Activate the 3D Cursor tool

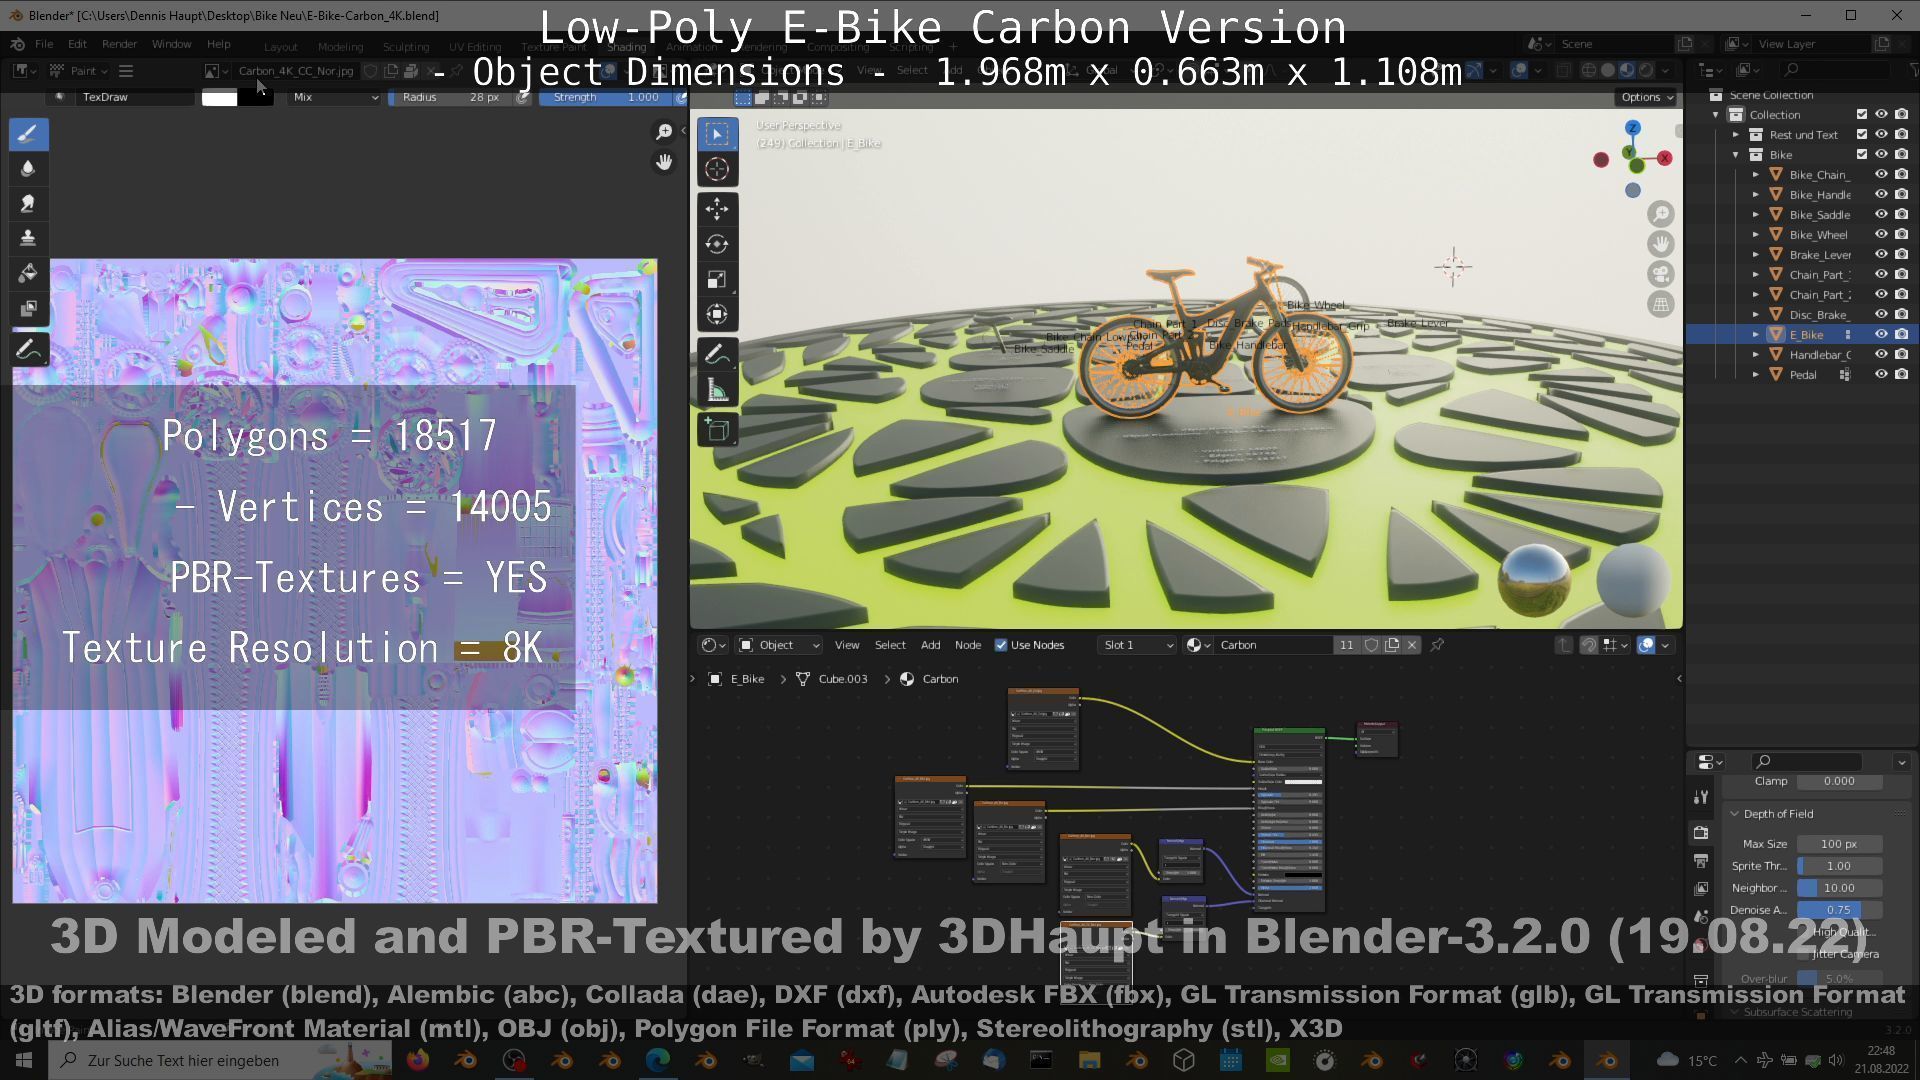[717, 169]
